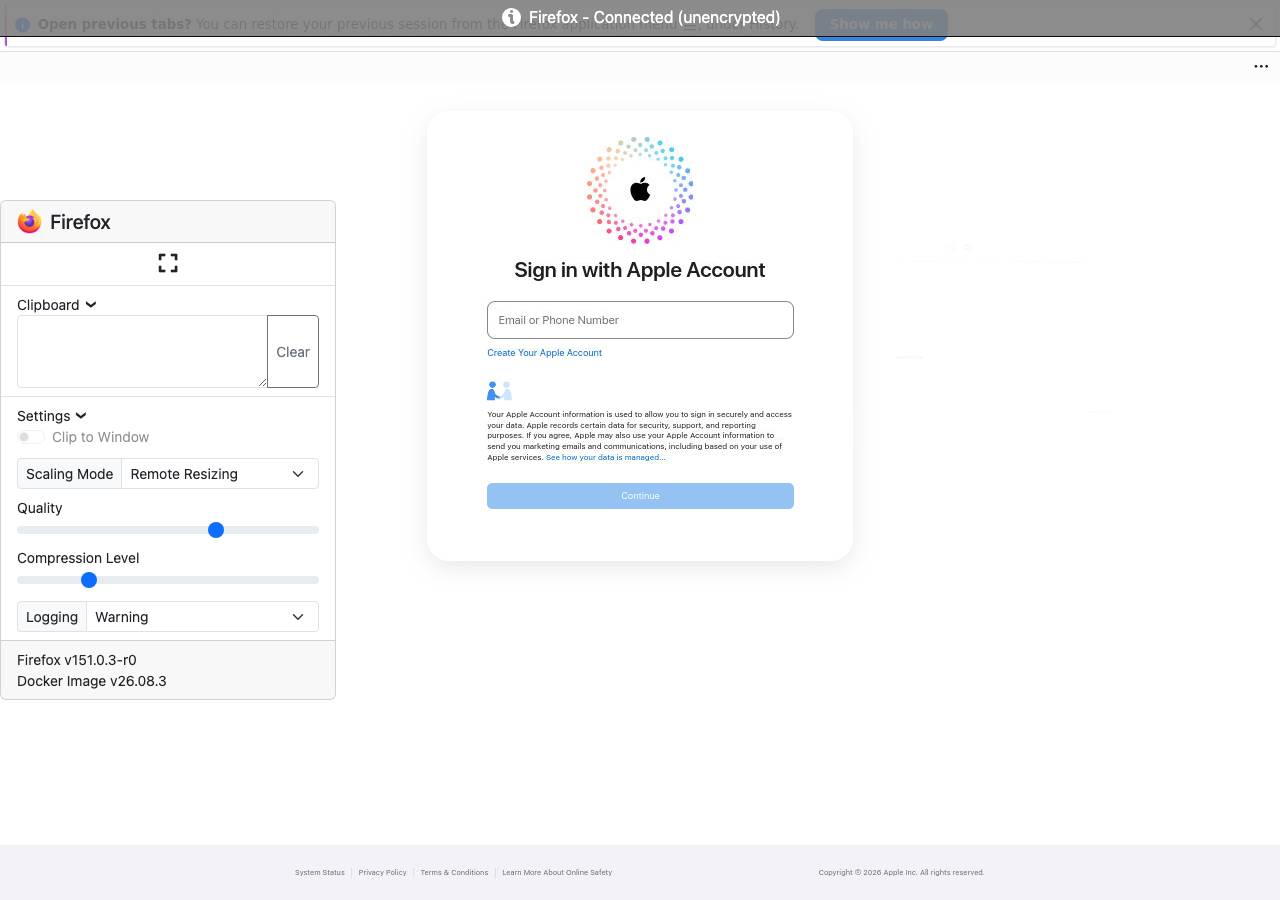Focus the Clipboard text area
Viewport: 1280px width, 900px height.
[x=142, y=352]
